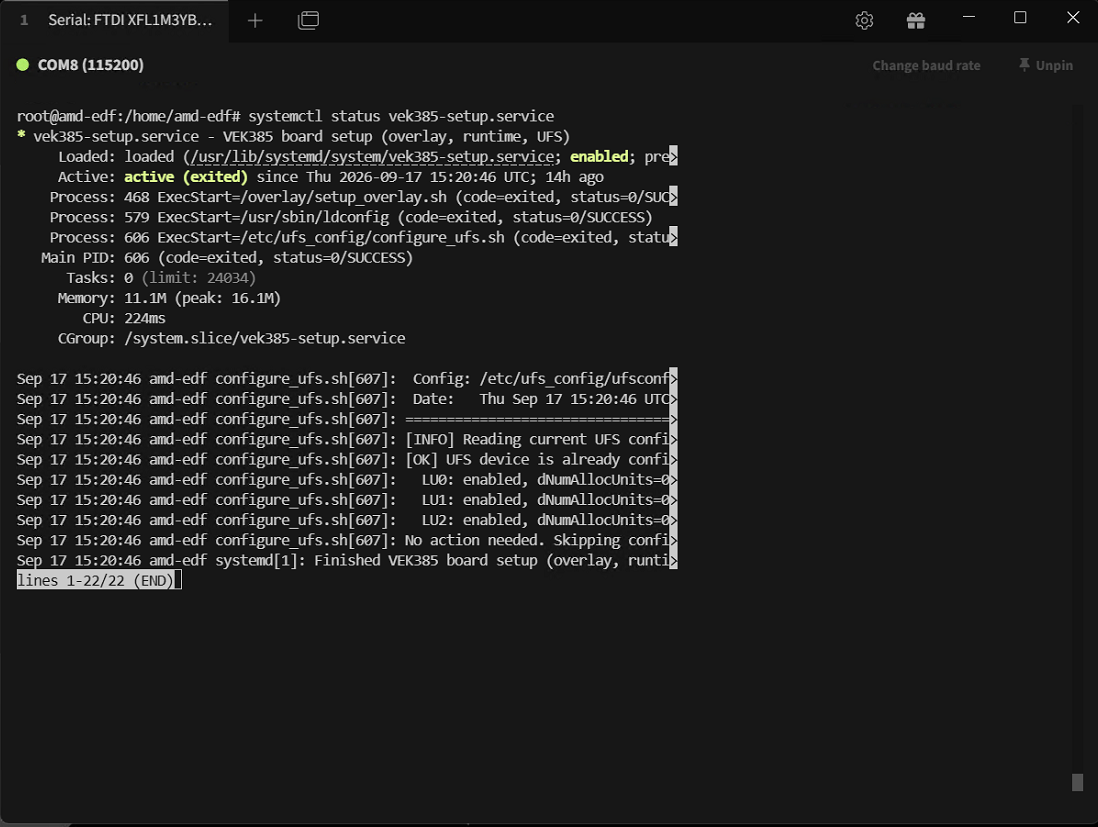Open settings gear icon

point(864,20)
